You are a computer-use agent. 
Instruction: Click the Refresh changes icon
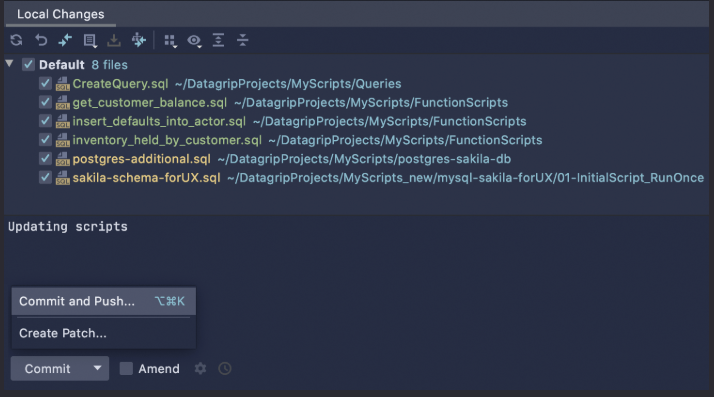click(x=16, y=41)
